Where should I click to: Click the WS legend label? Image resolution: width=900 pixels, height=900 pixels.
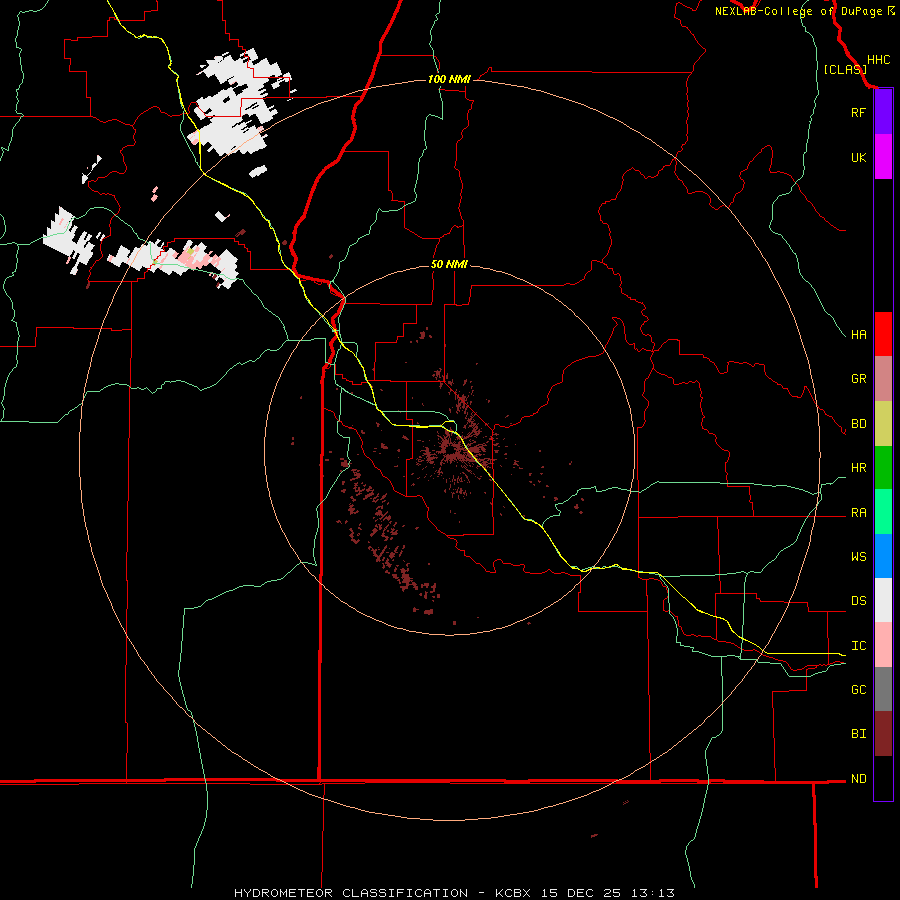pos(858,556)
